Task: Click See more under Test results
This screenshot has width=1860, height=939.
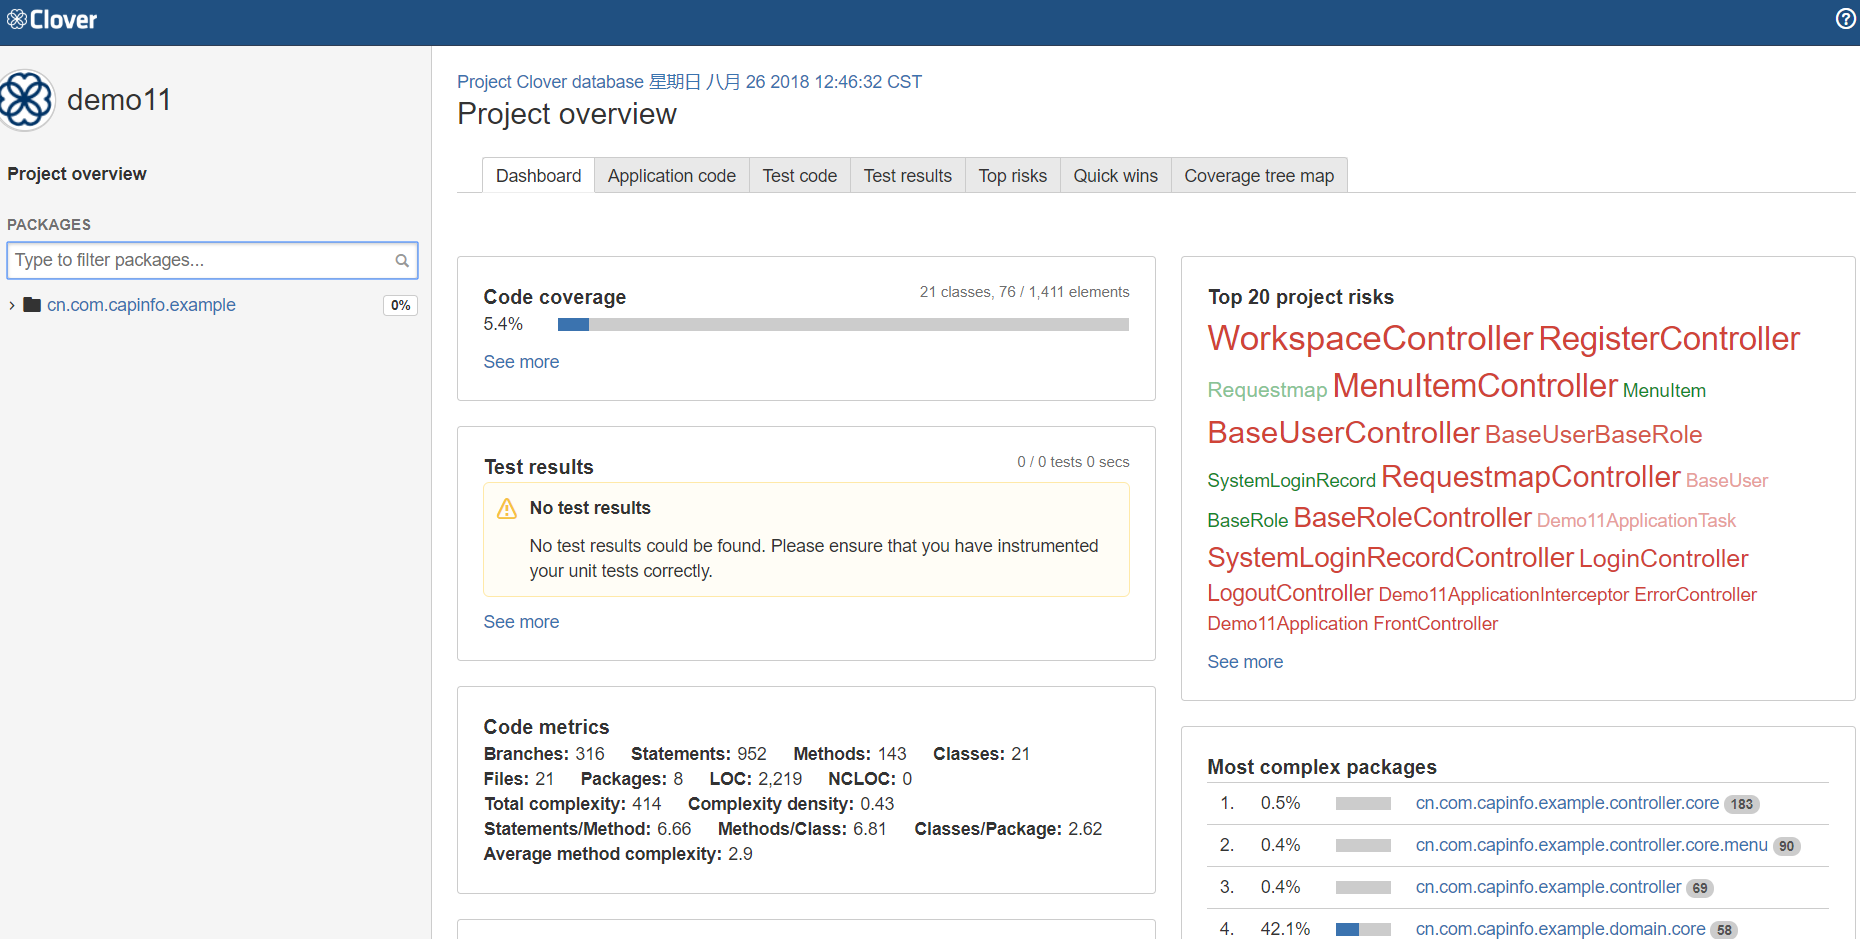Action: 521,622
